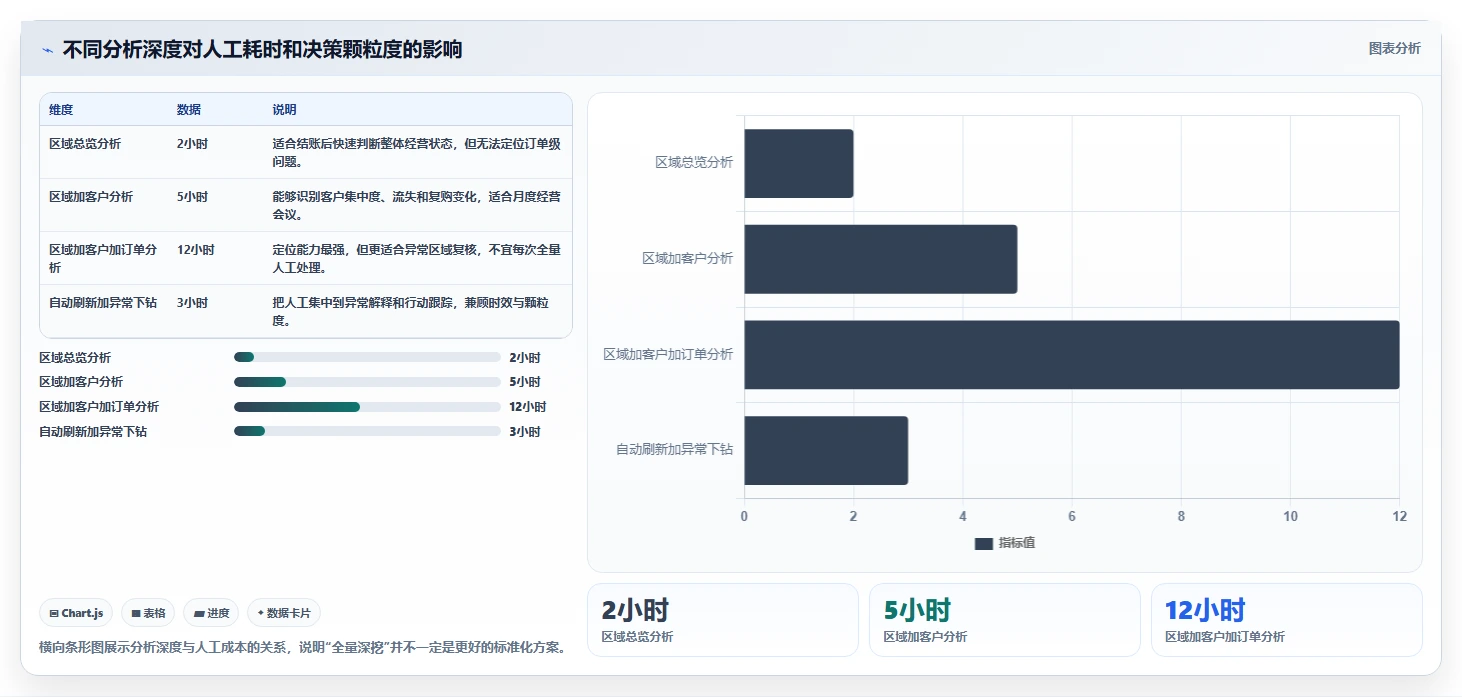Click the 12小时 data card
This screenshot has height=697, width=1462.
[x=1287, y=620]
